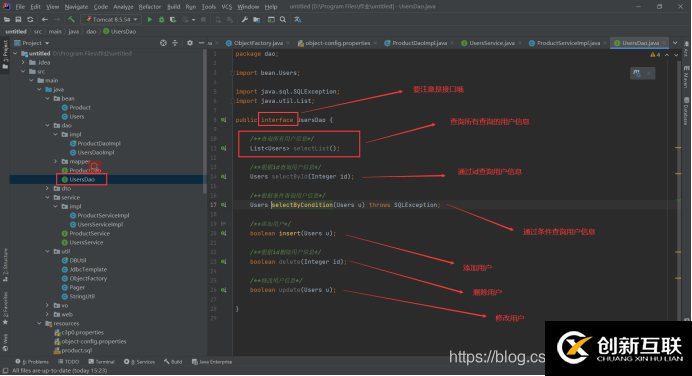692x376 pixels.
Task: Open the Refactor menu
Action: coord(150,7)
